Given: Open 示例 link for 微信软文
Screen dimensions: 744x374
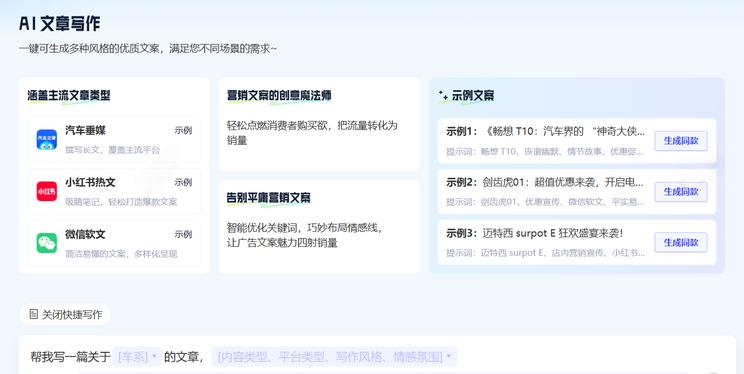Looking at the screenshot, I should click(x=183, y=234).
